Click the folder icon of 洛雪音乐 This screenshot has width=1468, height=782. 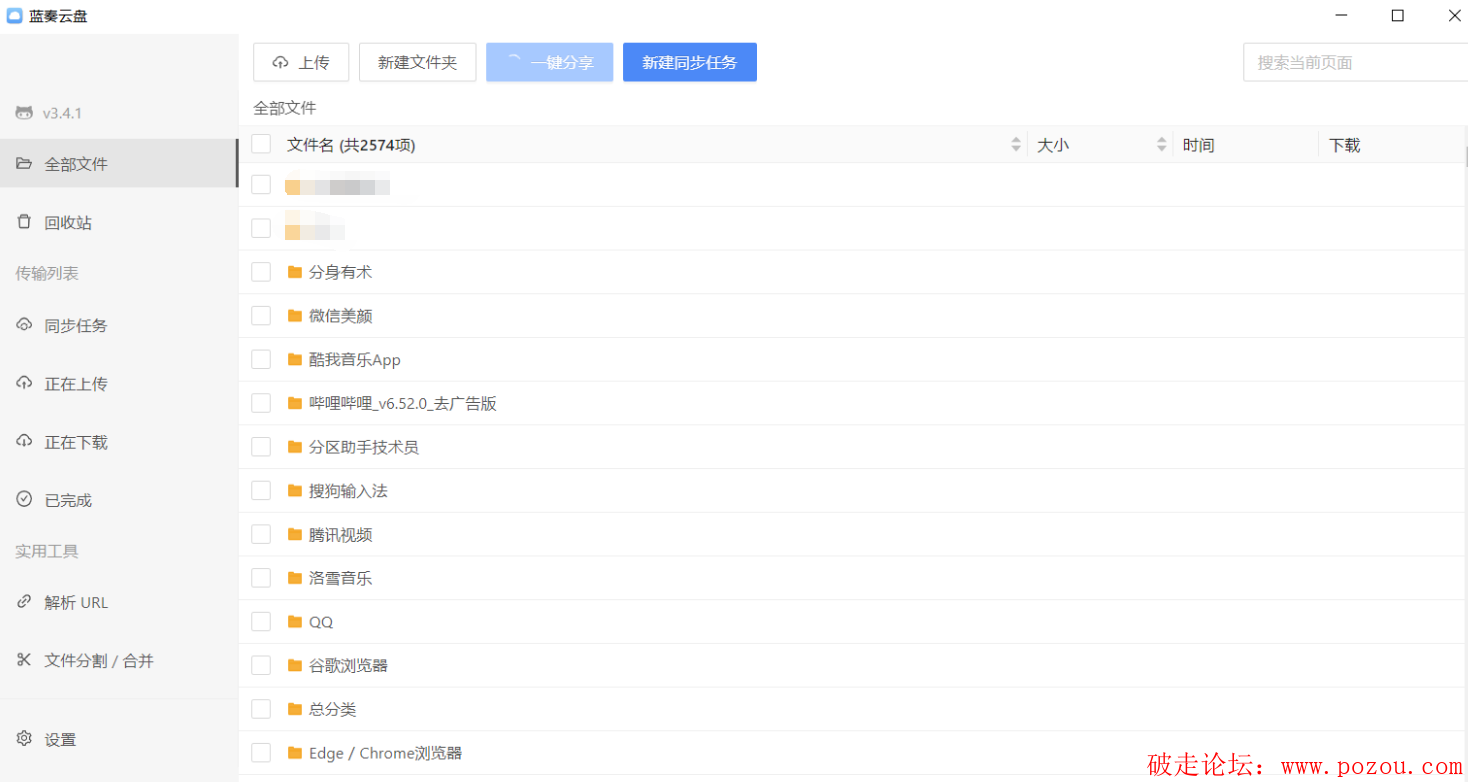(x=295, y=578)
